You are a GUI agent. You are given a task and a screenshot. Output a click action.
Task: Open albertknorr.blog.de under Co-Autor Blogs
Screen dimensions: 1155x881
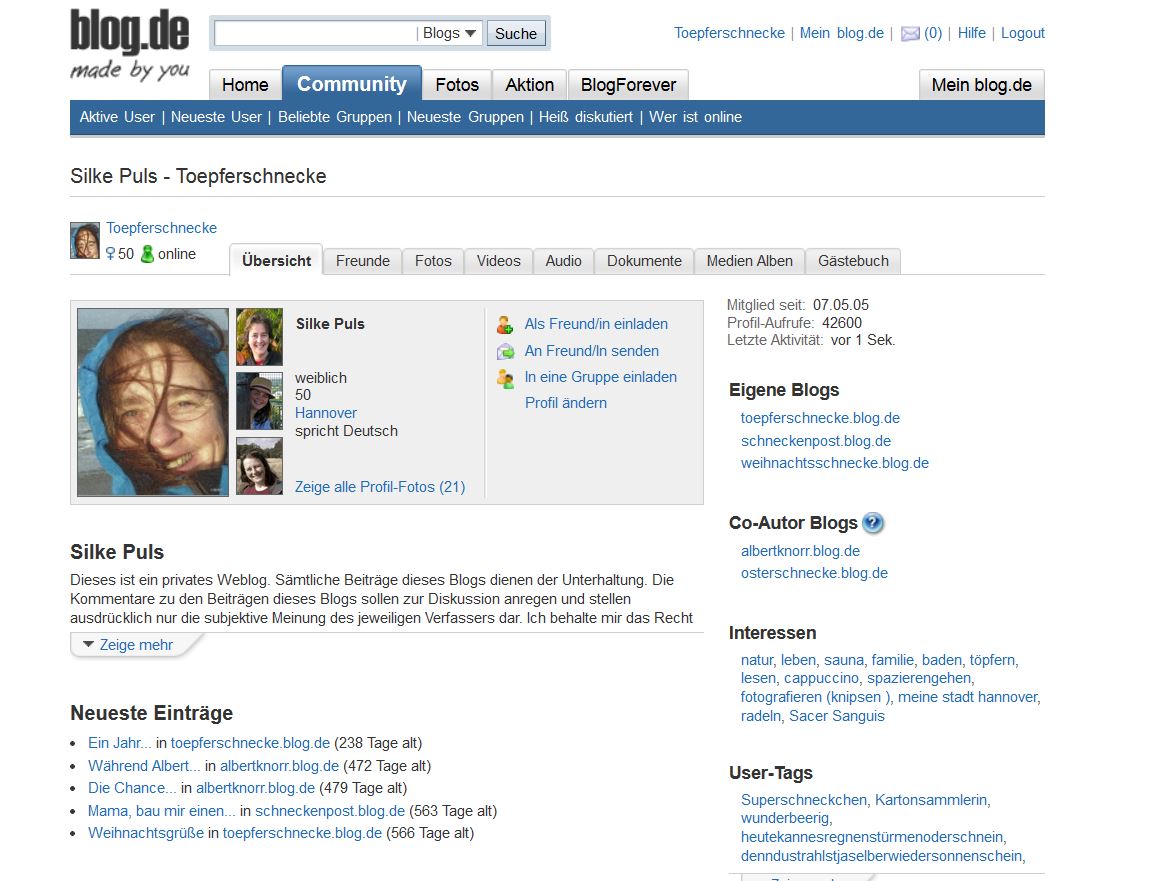(x=800, y=551)
